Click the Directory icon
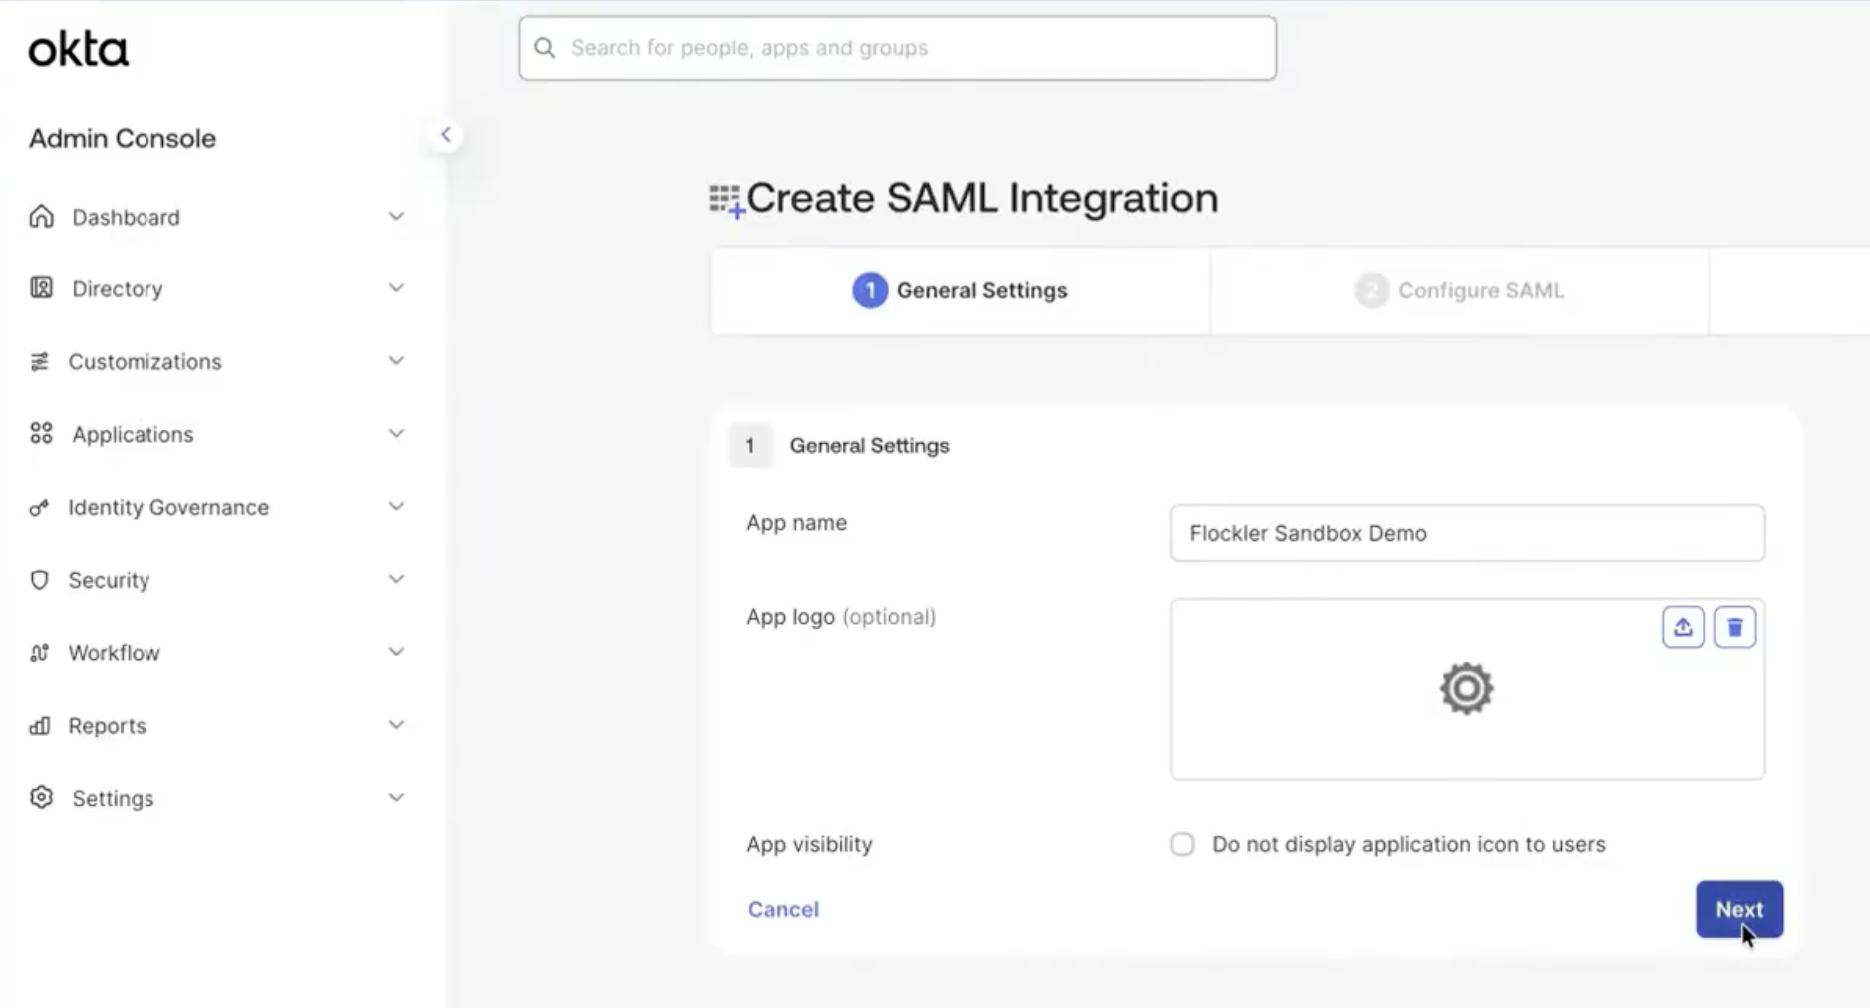Screen dimensions: 1870x1008 point(41,288)
